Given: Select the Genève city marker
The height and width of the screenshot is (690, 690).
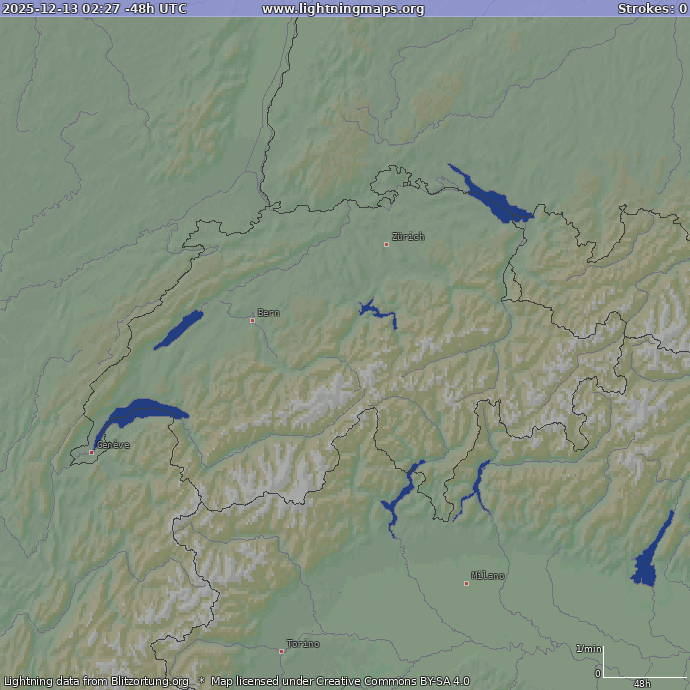Looking at the screenshot, I should click(92, 452).
